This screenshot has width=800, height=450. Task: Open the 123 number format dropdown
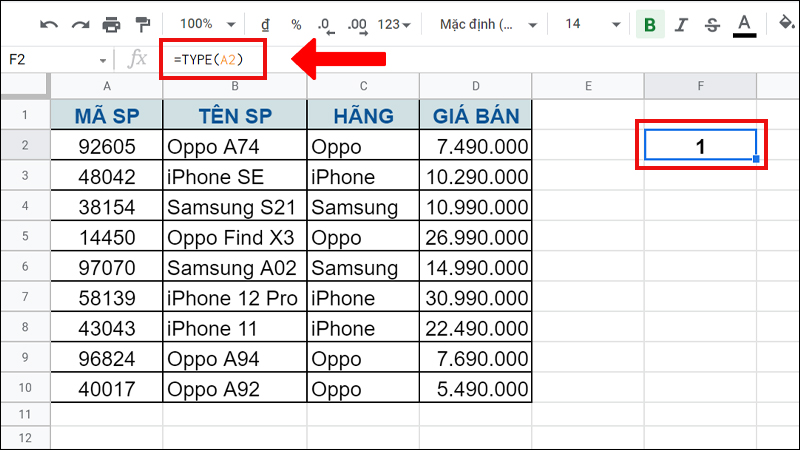coord(396,23)
